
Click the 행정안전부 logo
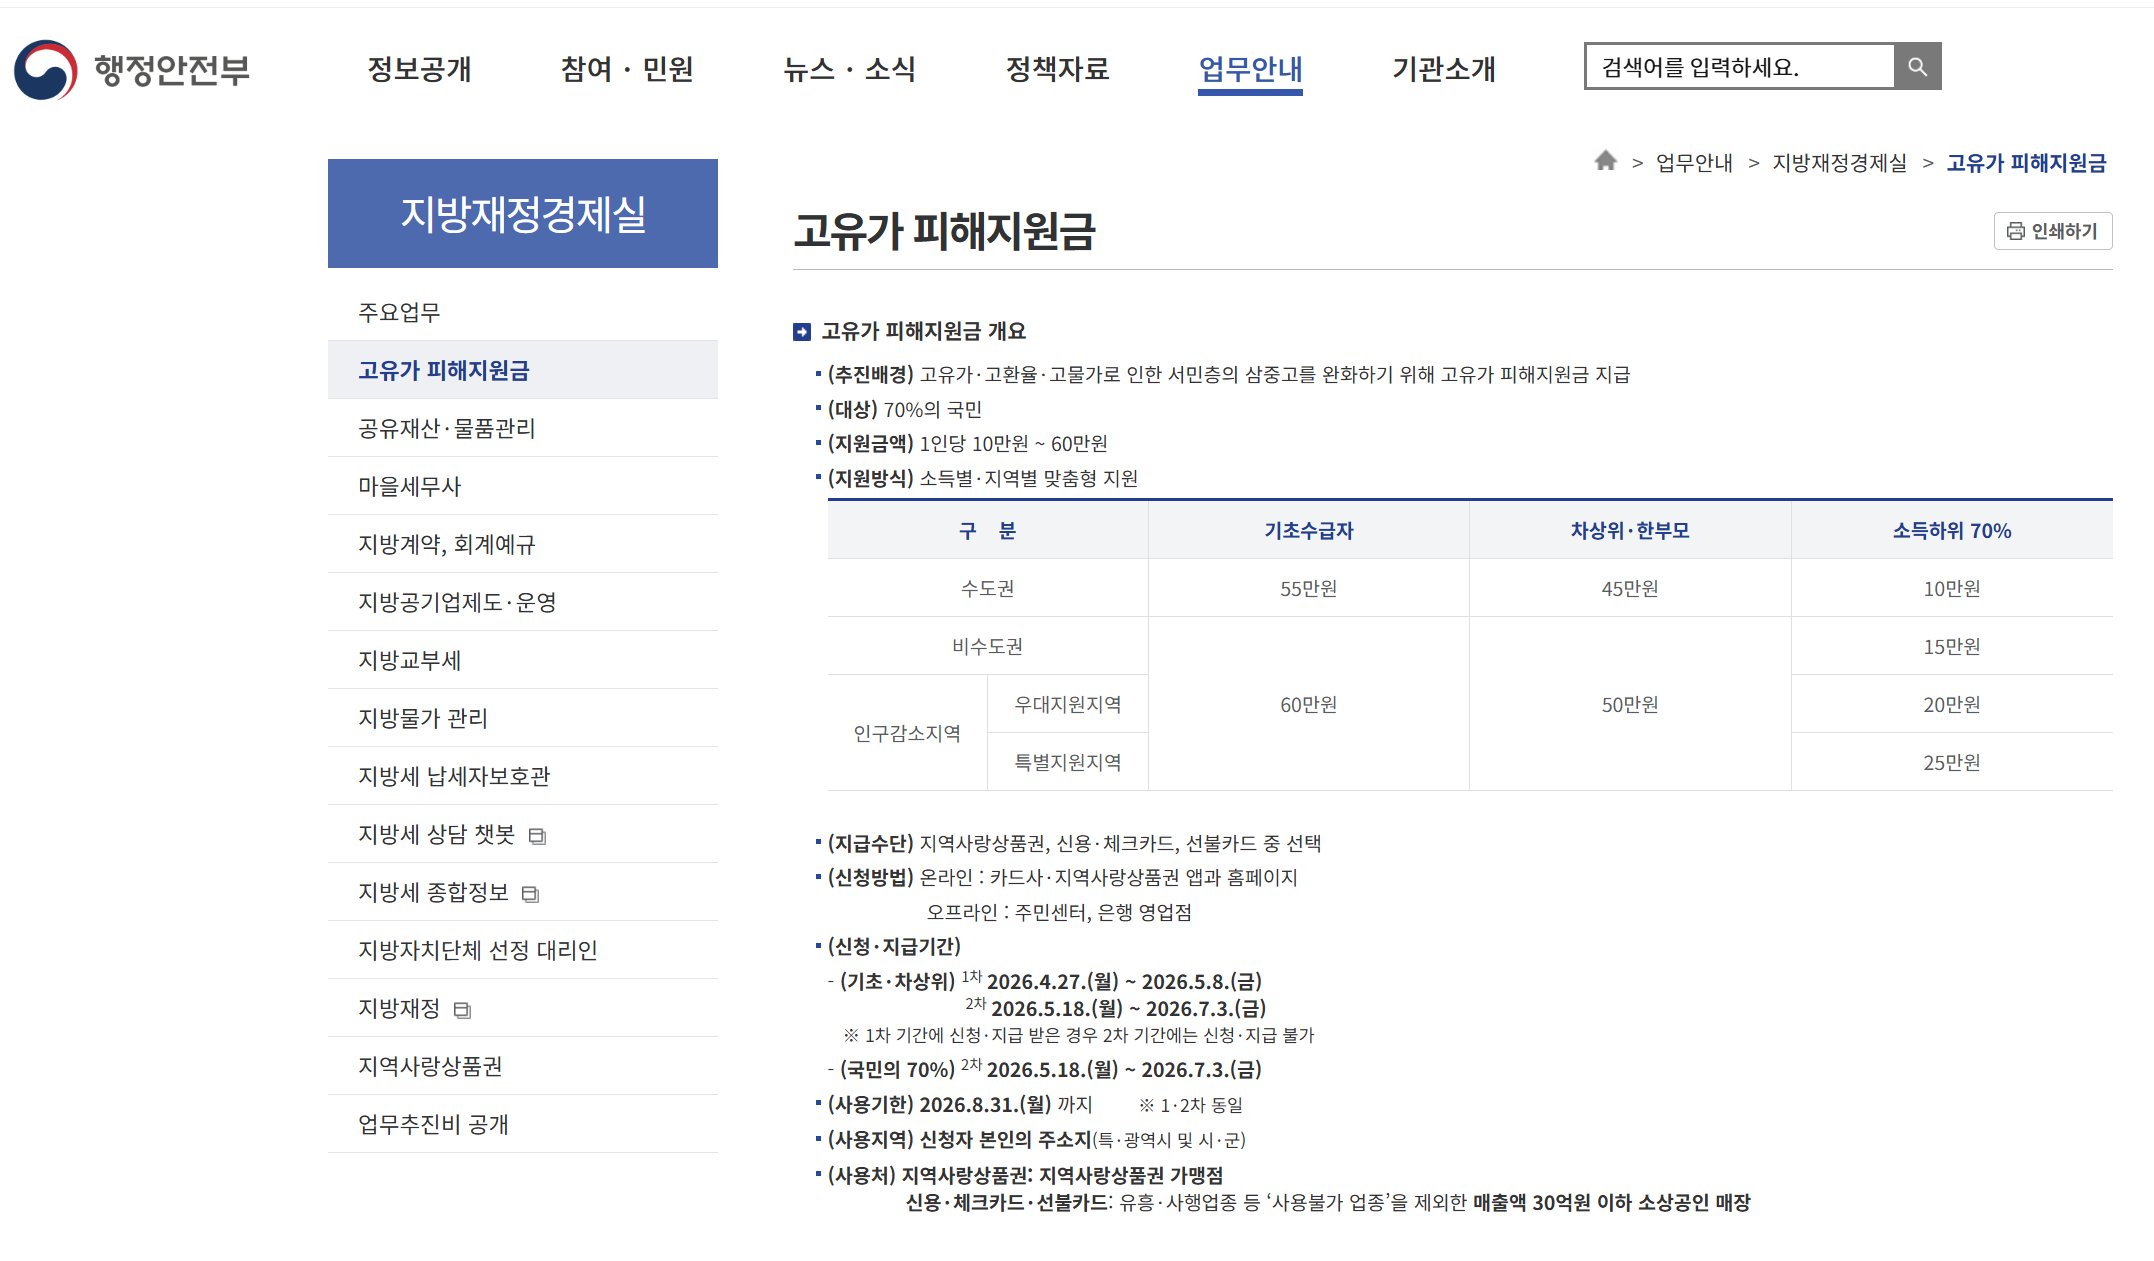131,69
